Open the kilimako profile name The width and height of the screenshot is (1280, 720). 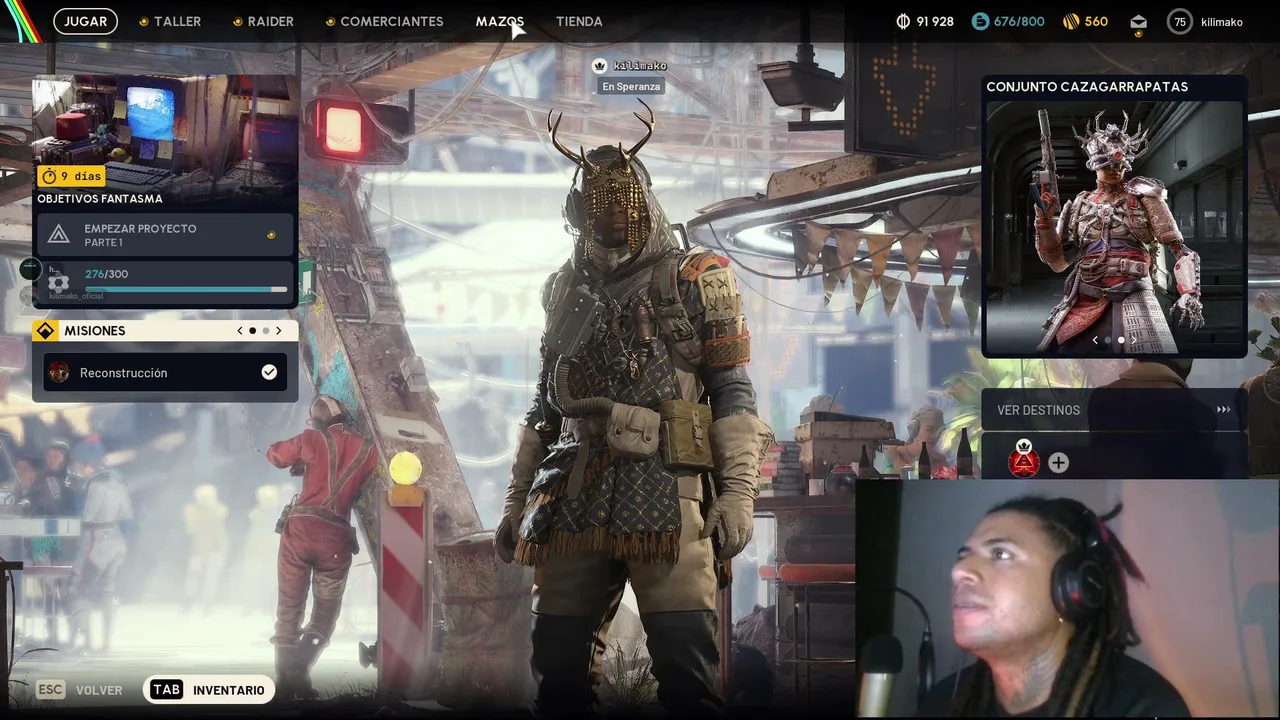click(1222, 22)
